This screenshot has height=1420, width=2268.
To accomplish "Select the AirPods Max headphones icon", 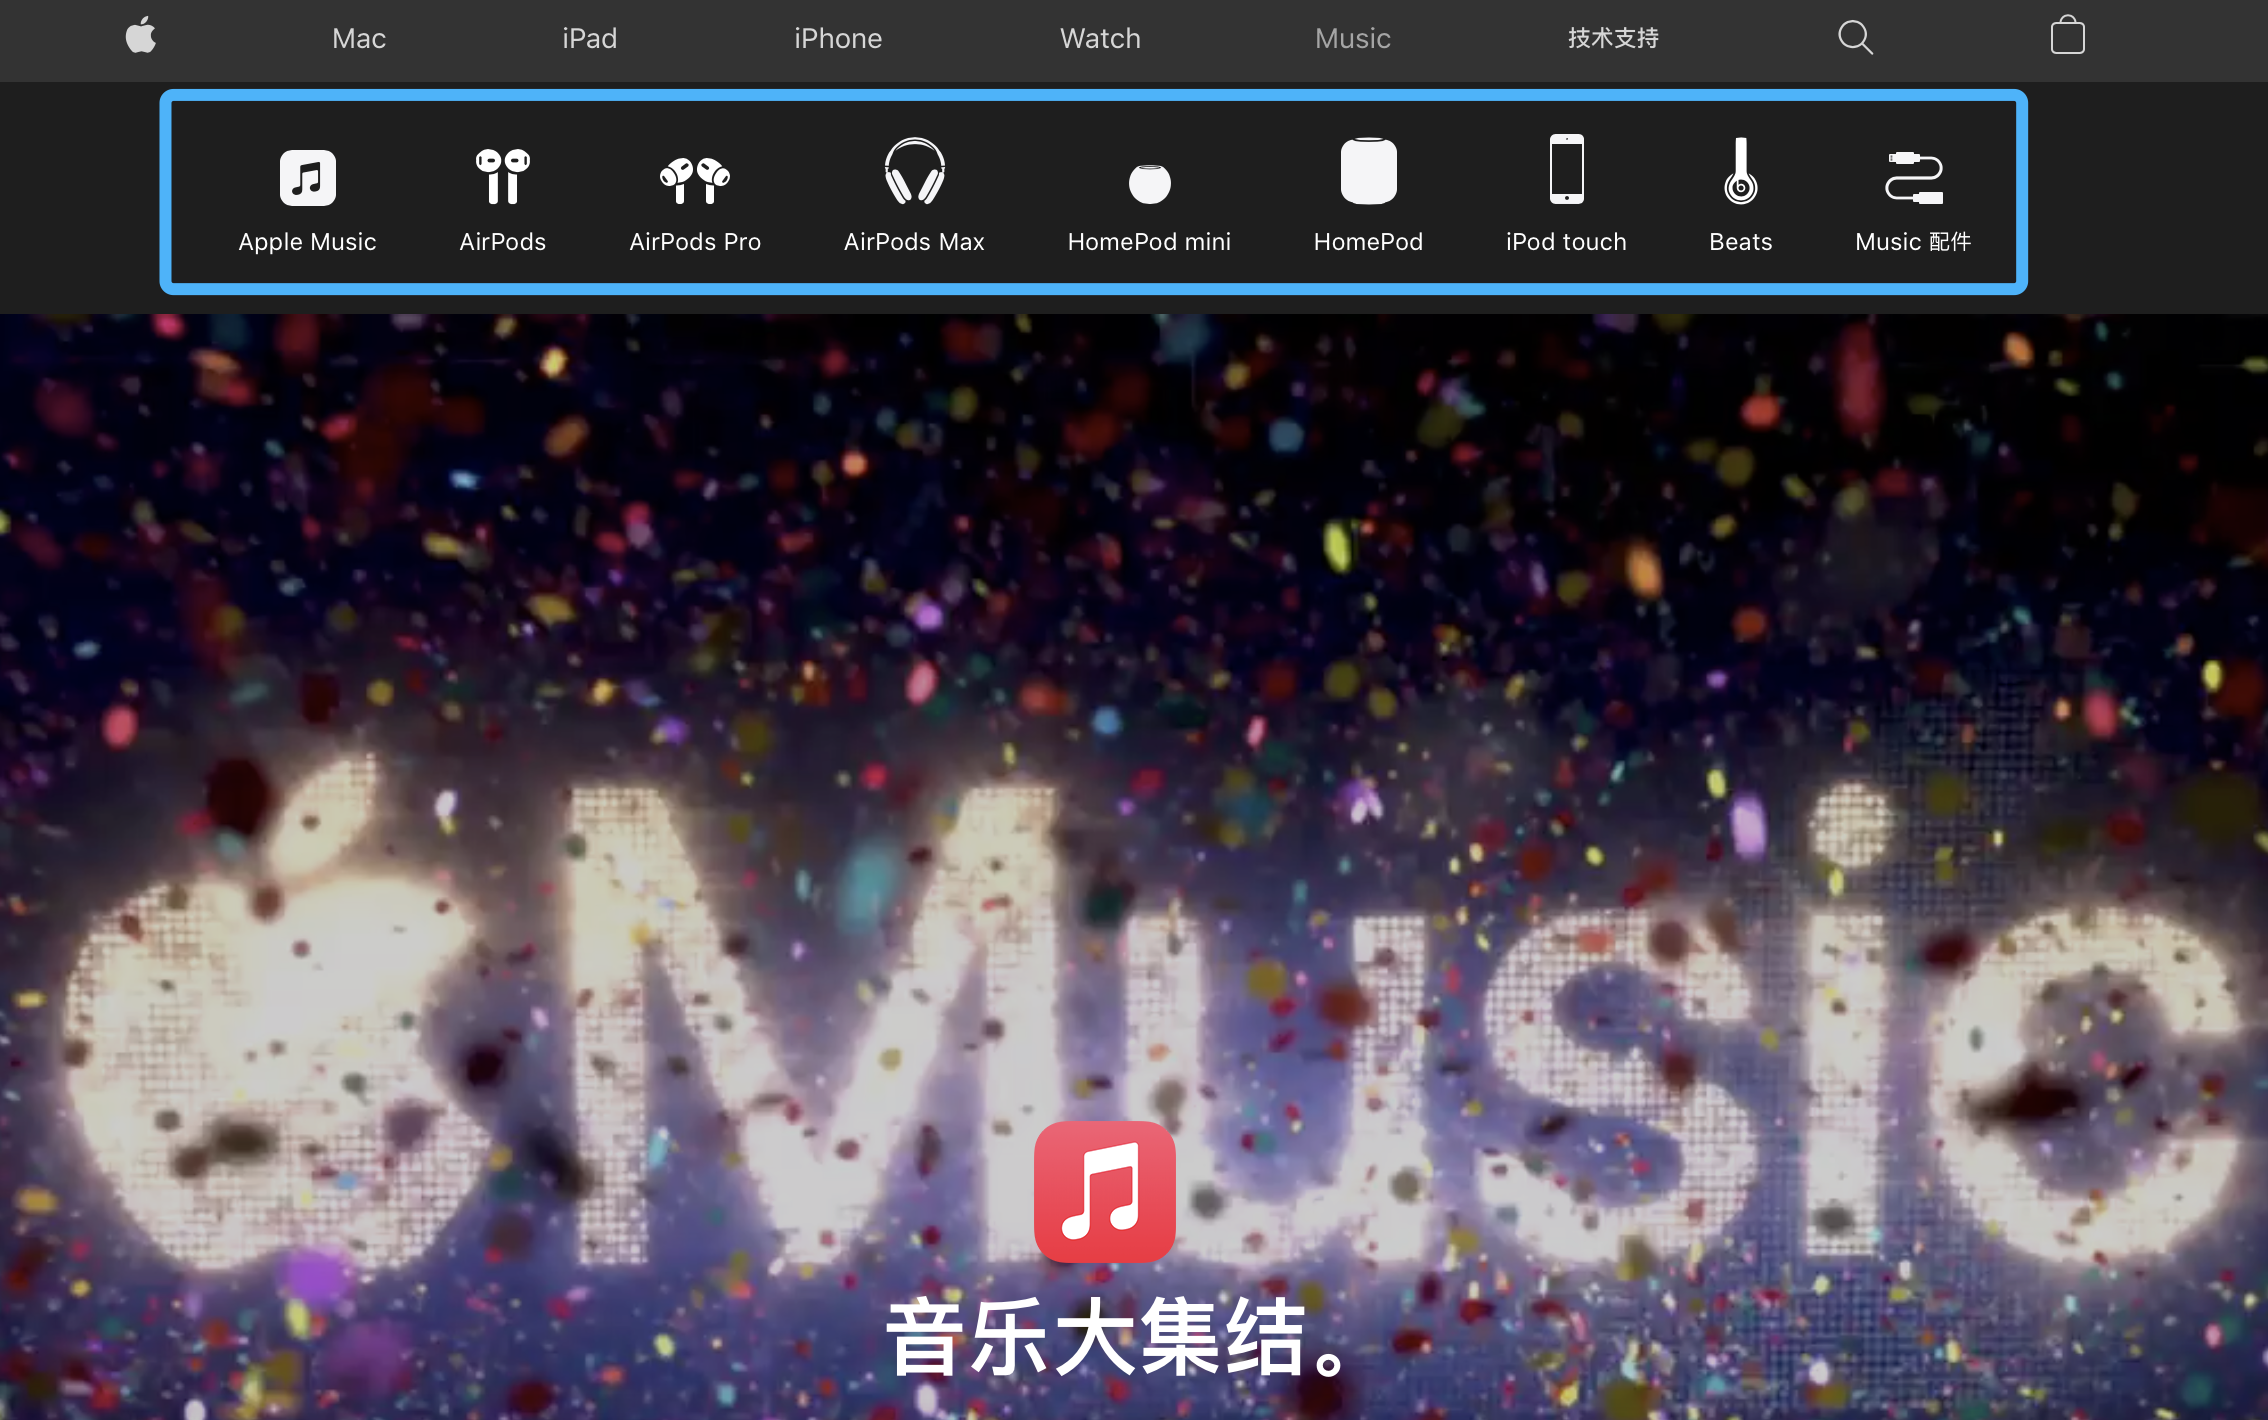I will coord(914,172).
